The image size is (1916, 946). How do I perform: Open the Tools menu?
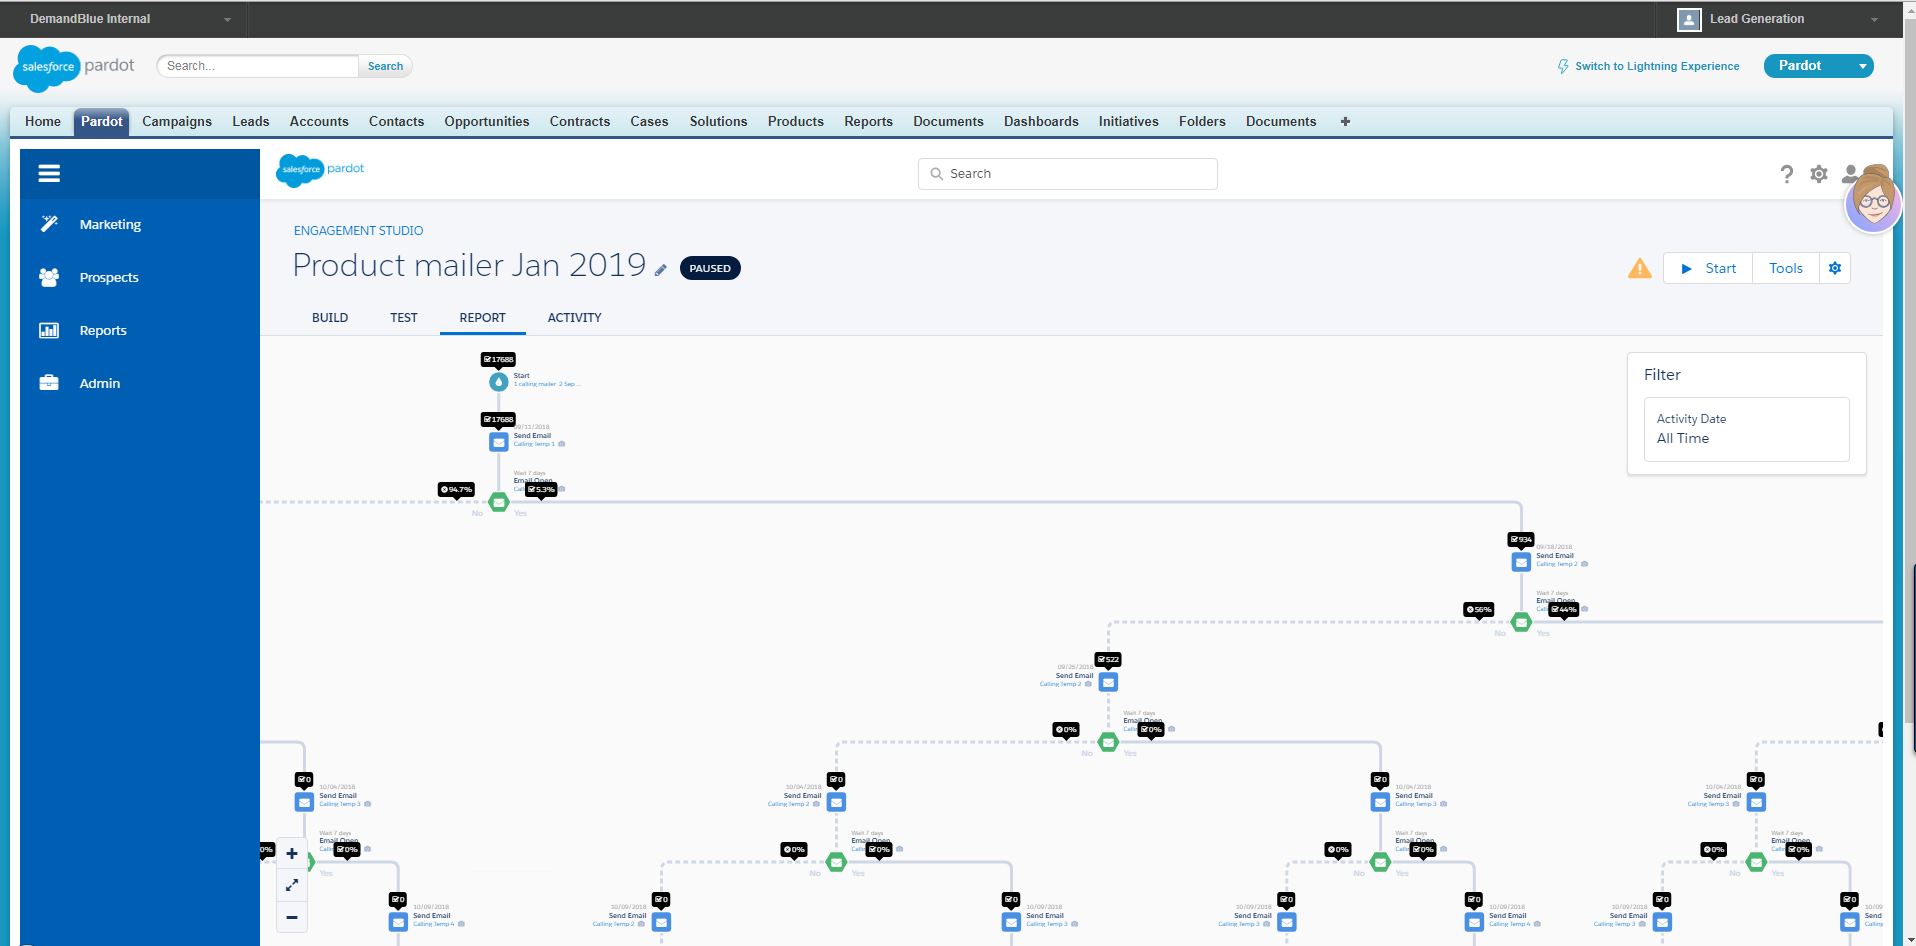pyautogui.click(x=1786, y=268)
